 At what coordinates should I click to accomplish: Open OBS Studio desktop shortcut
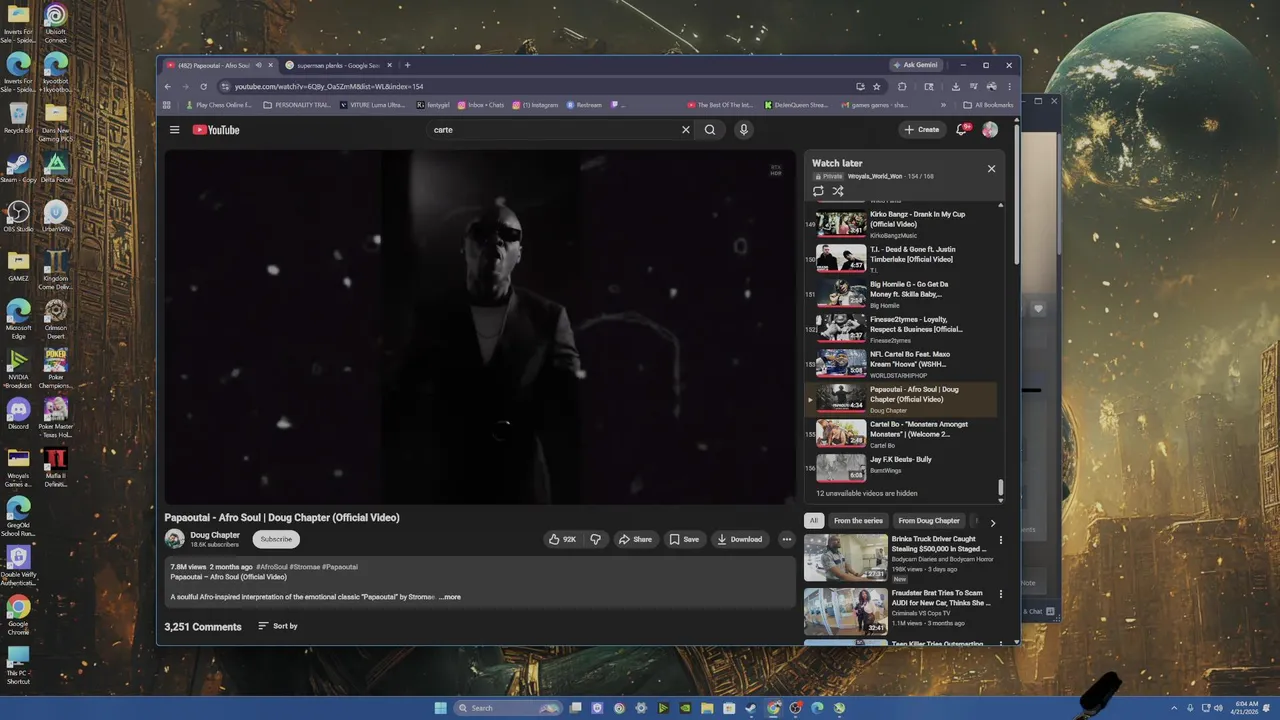tap(18, 216)
